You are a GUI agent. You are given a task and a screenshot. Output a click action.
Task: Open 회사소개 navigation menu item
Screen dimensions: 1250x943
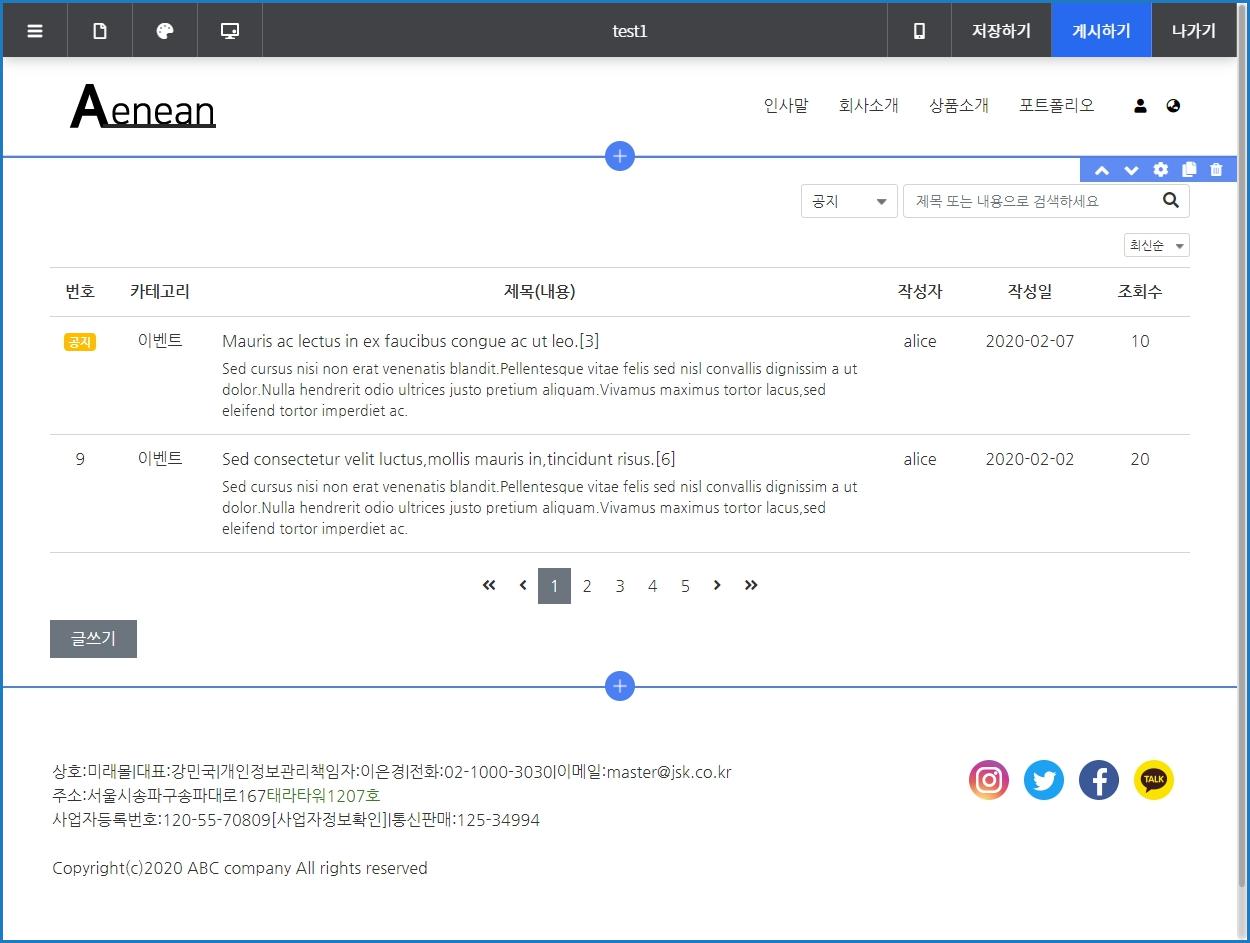(868, 106)
